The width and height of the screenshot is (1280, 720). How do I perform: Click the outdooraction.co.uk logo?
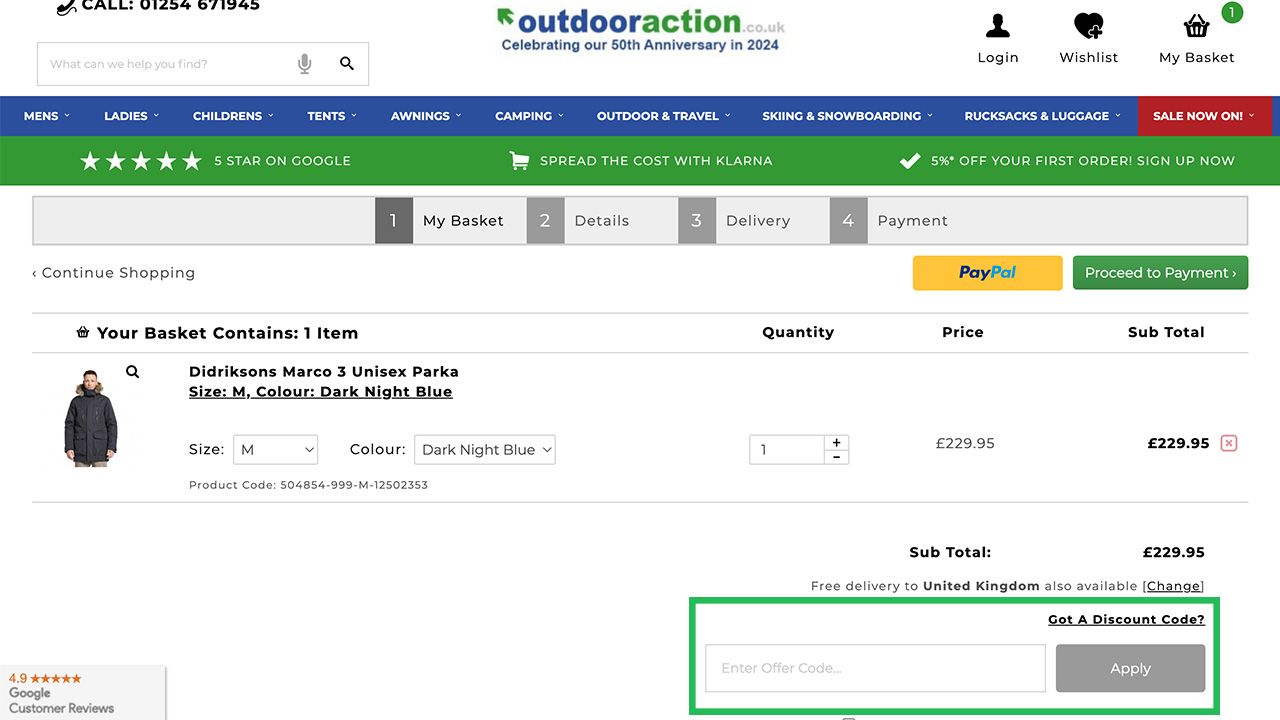click(x=641, y=28)
